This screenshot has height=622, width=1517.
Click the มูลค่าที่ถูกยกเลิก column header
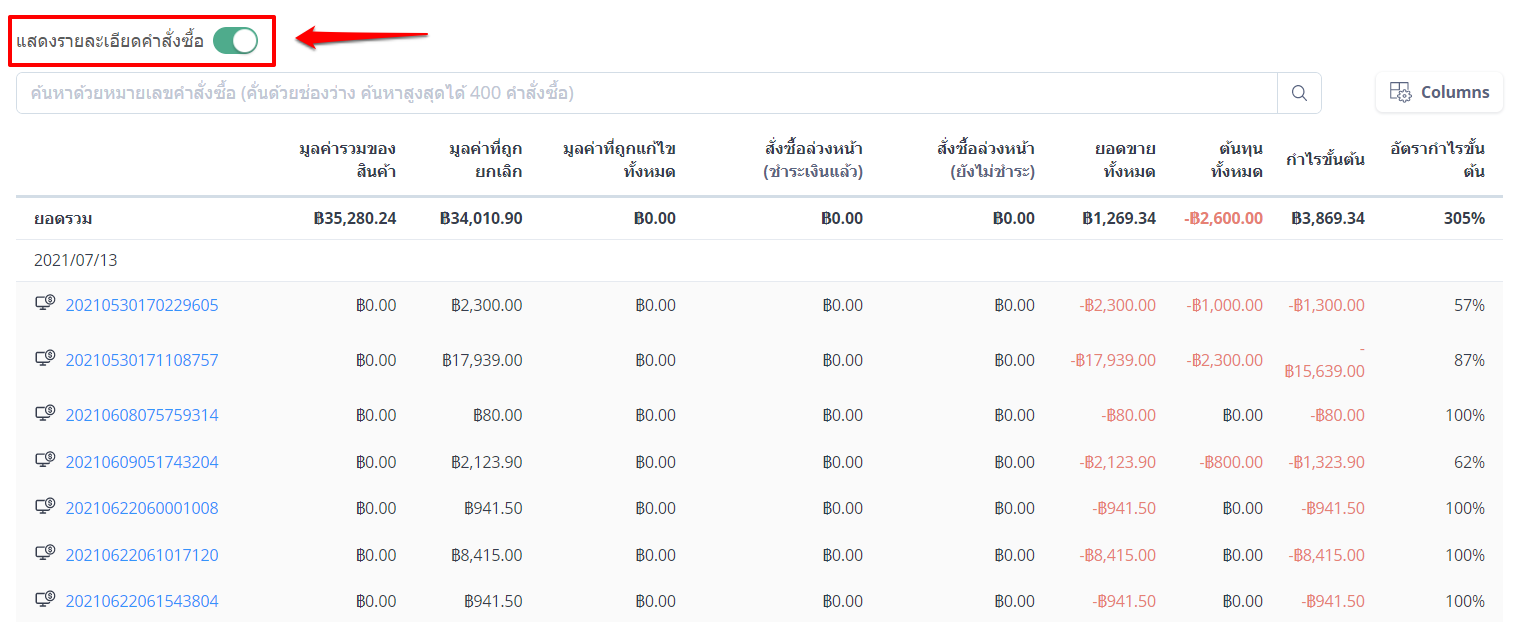486,160
